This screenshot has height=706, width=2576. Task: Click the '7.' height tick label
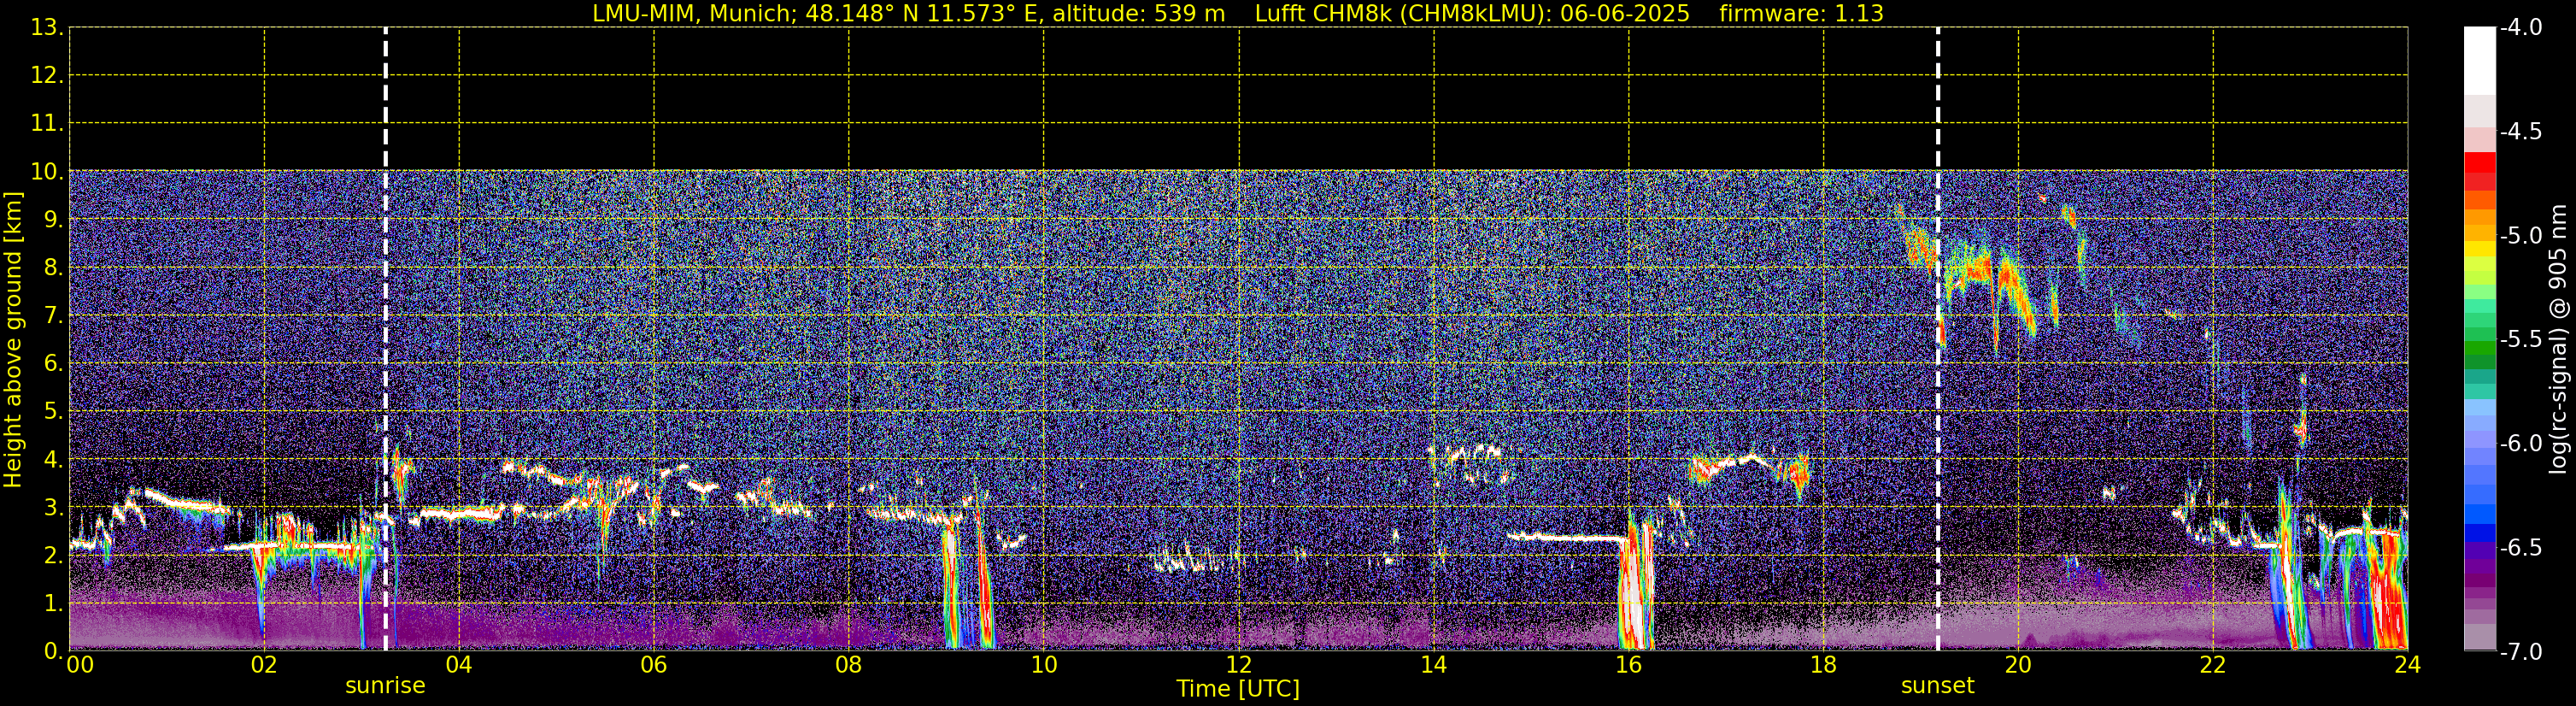pyautogui.click(x=53, y=316)
